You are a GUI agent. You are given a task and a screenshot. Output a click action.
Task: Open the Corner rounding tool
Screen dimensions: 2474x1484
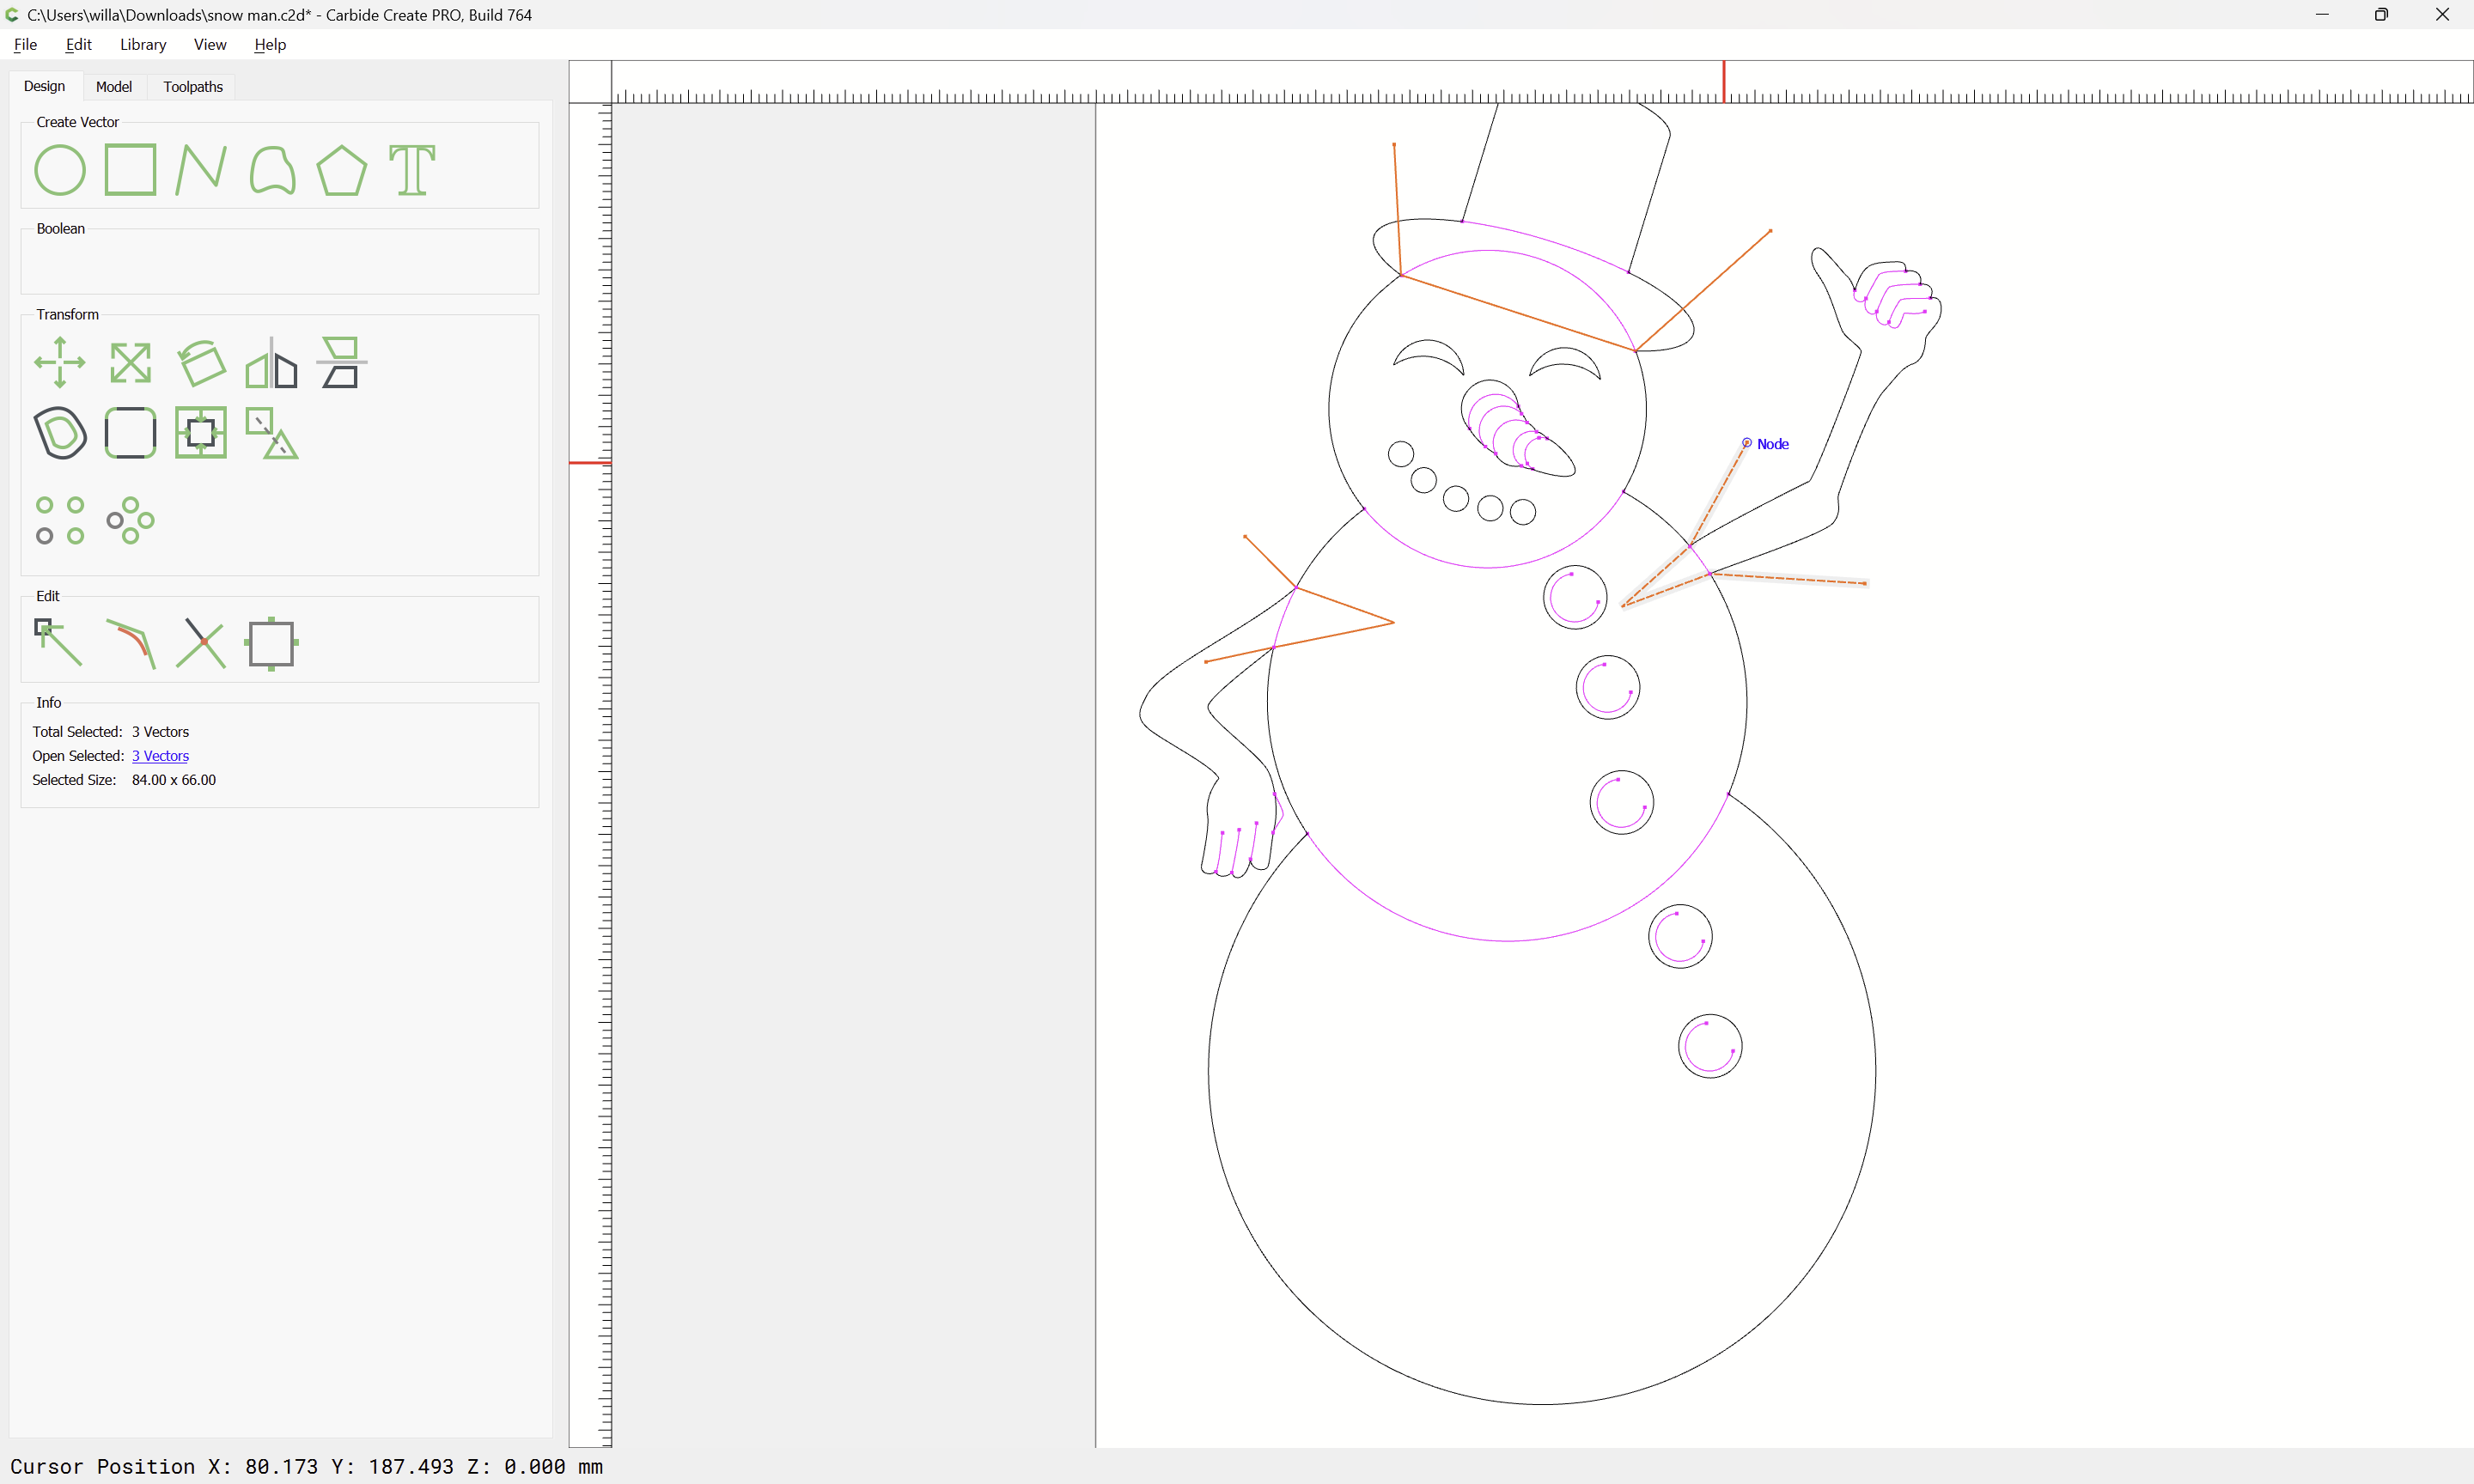click(x=130, y=433)
